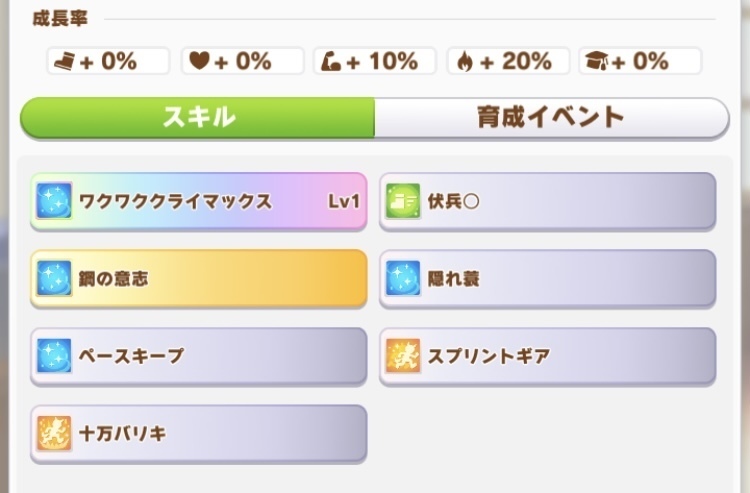
Task: Switch to the スキル tab
Action: coord(197,118)
